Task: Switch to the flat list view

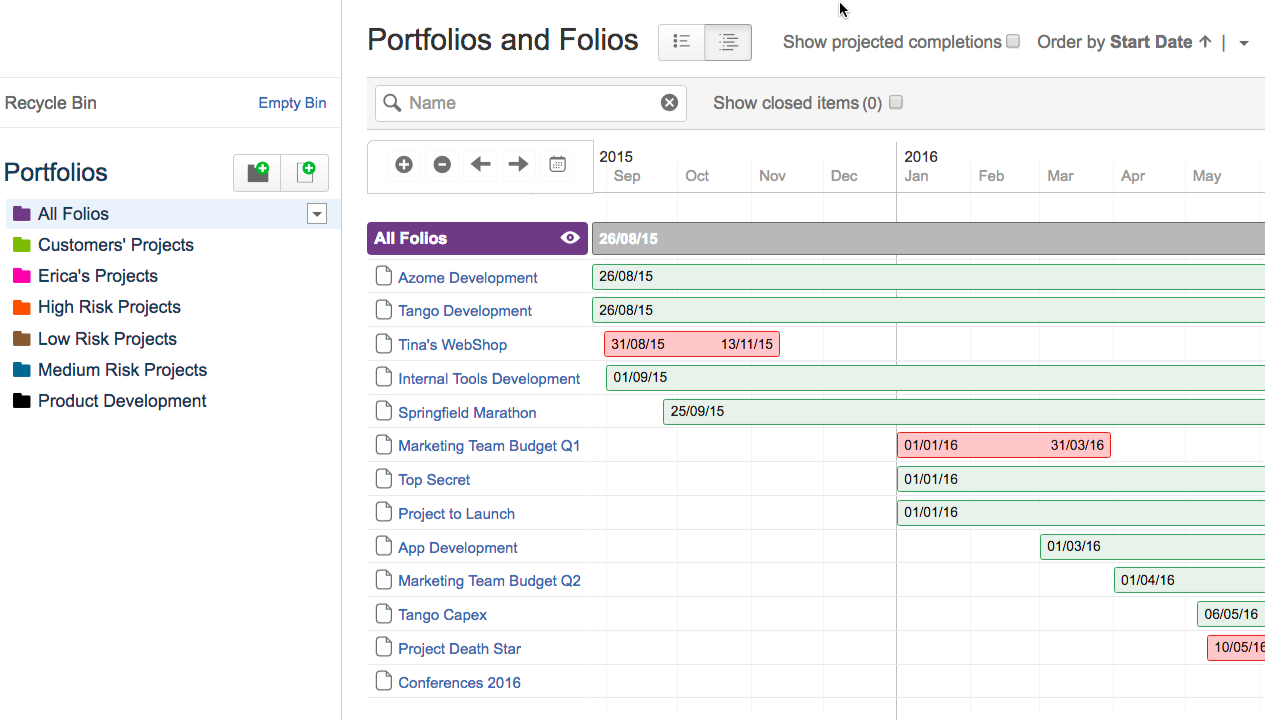Action: click(x=682, y=42)
